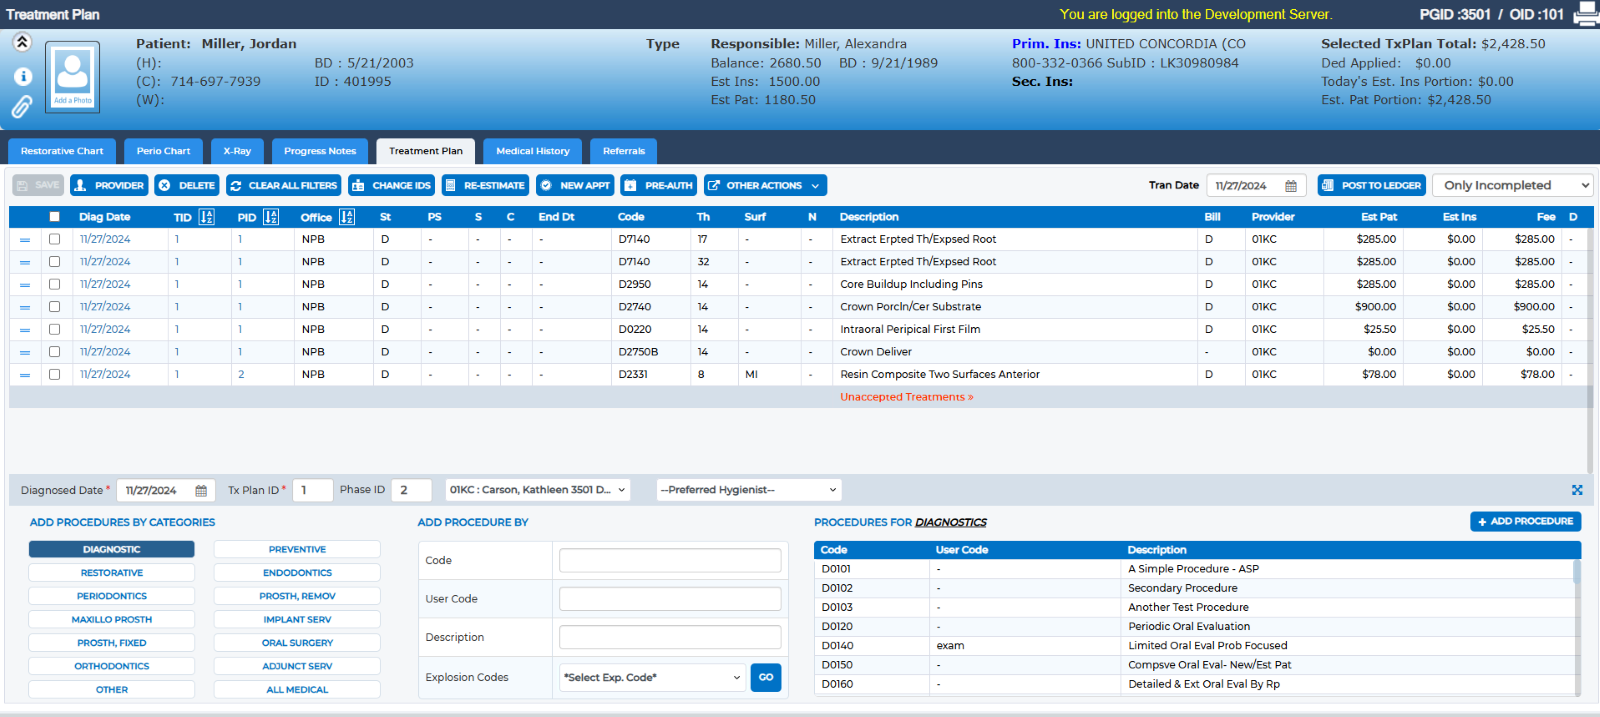
Task: Click the GO button for explosion codes
Action: point(766,677)
